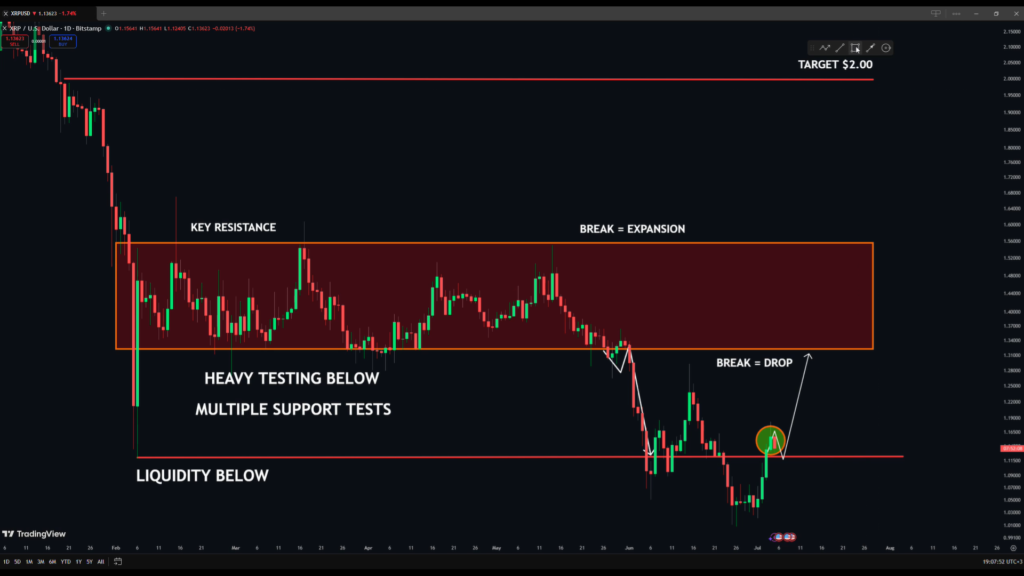1024x576 pixels.
Task: Select the HEAVY TESTING BELOW text label
Action: pyautogui.click(x=291, y=379)
